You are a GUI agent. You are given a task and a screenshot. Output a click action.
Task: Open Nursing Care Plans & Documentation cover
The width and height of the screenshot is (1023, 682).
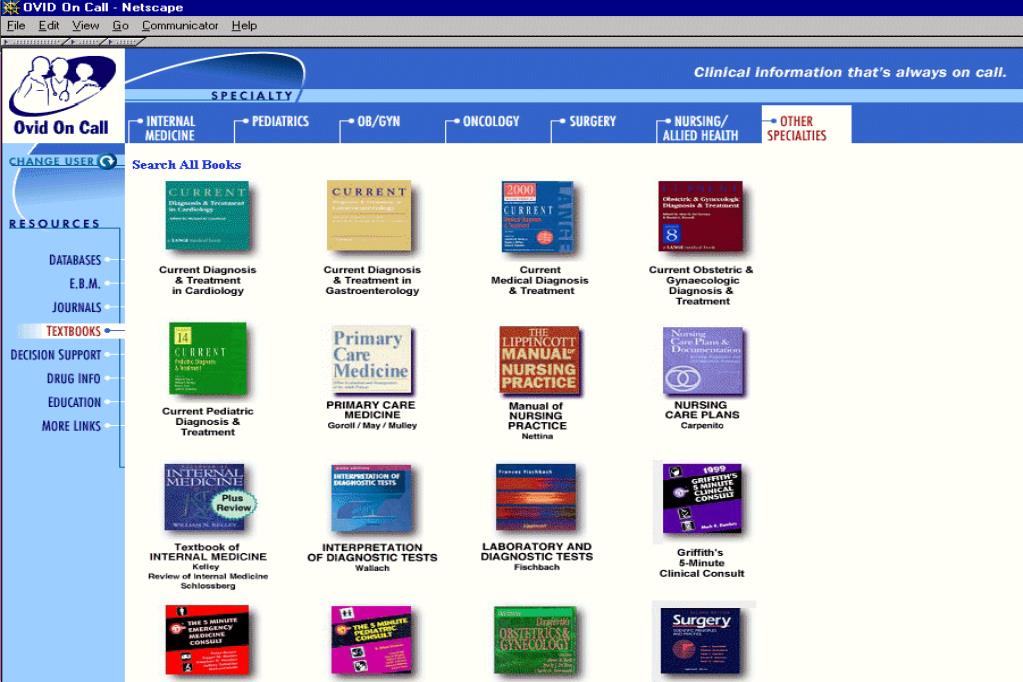point(703,361)
